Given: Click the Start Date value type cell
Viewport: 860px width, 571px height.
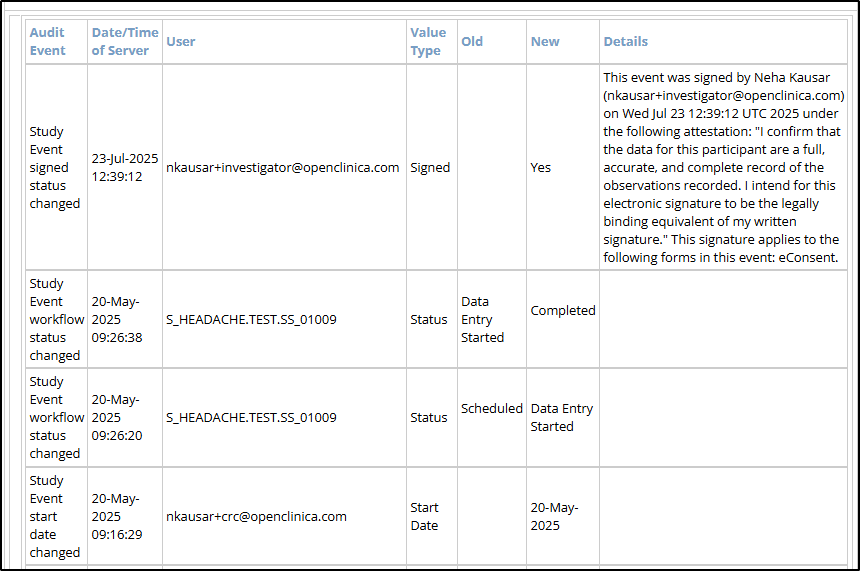Looking at the screenshot, I should click(x=425, y=517).
